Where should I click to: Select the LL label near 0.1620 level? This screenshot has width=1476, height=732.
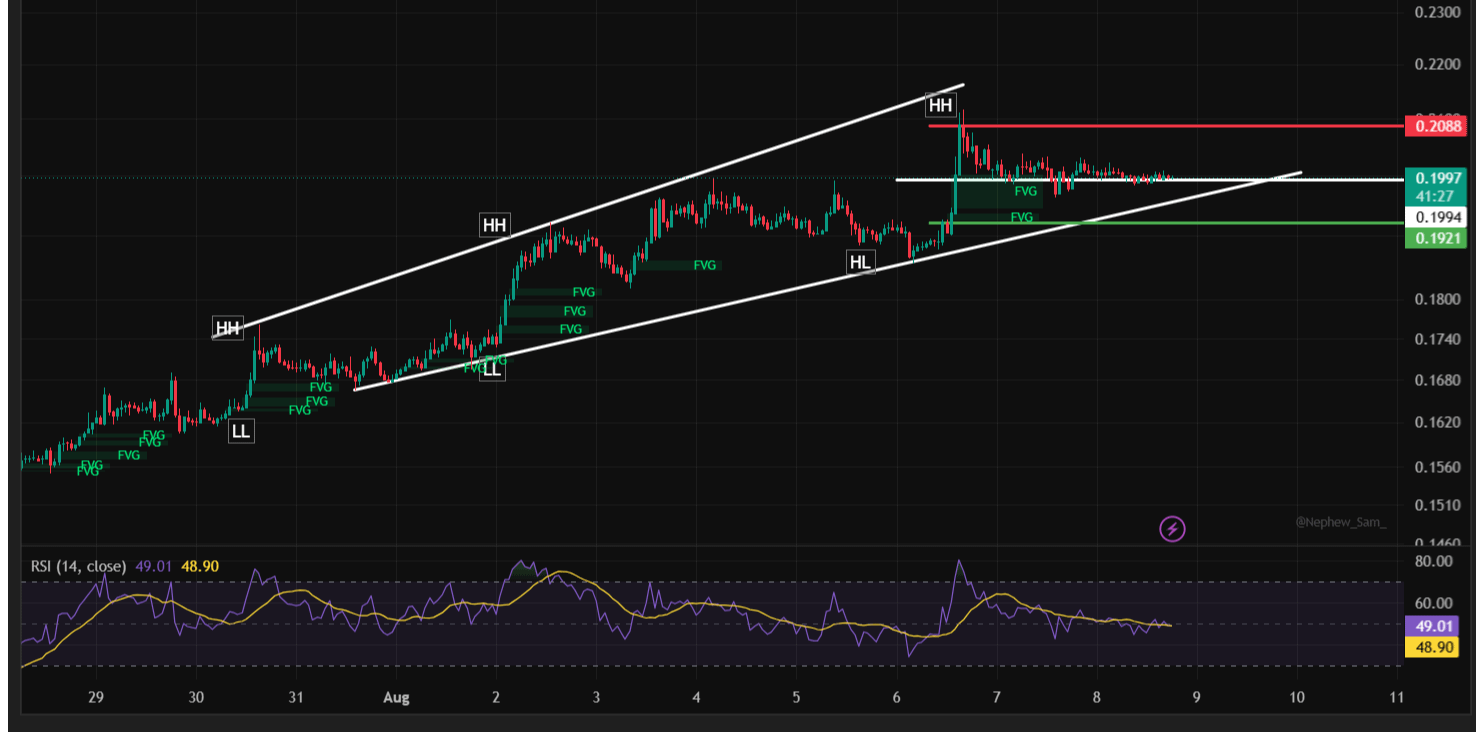pos(241,431)
